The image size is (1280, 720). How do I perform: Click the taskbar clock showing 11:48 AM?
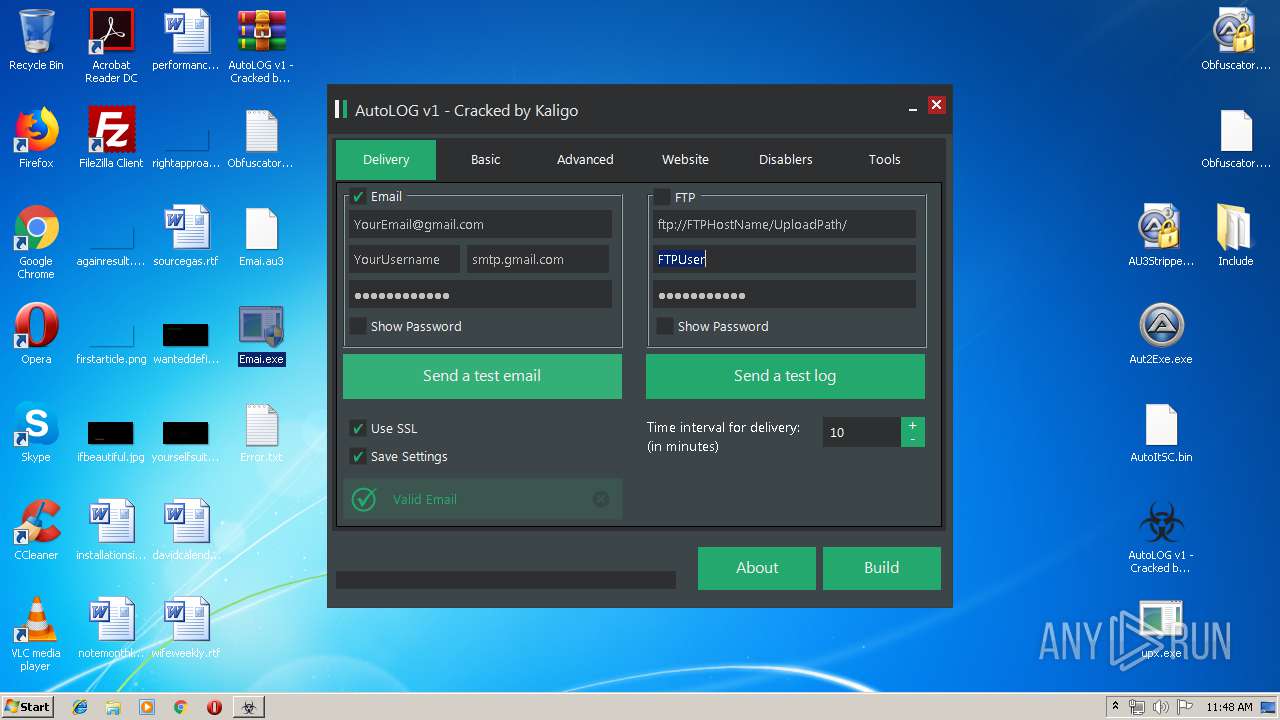coord(1229,707)
